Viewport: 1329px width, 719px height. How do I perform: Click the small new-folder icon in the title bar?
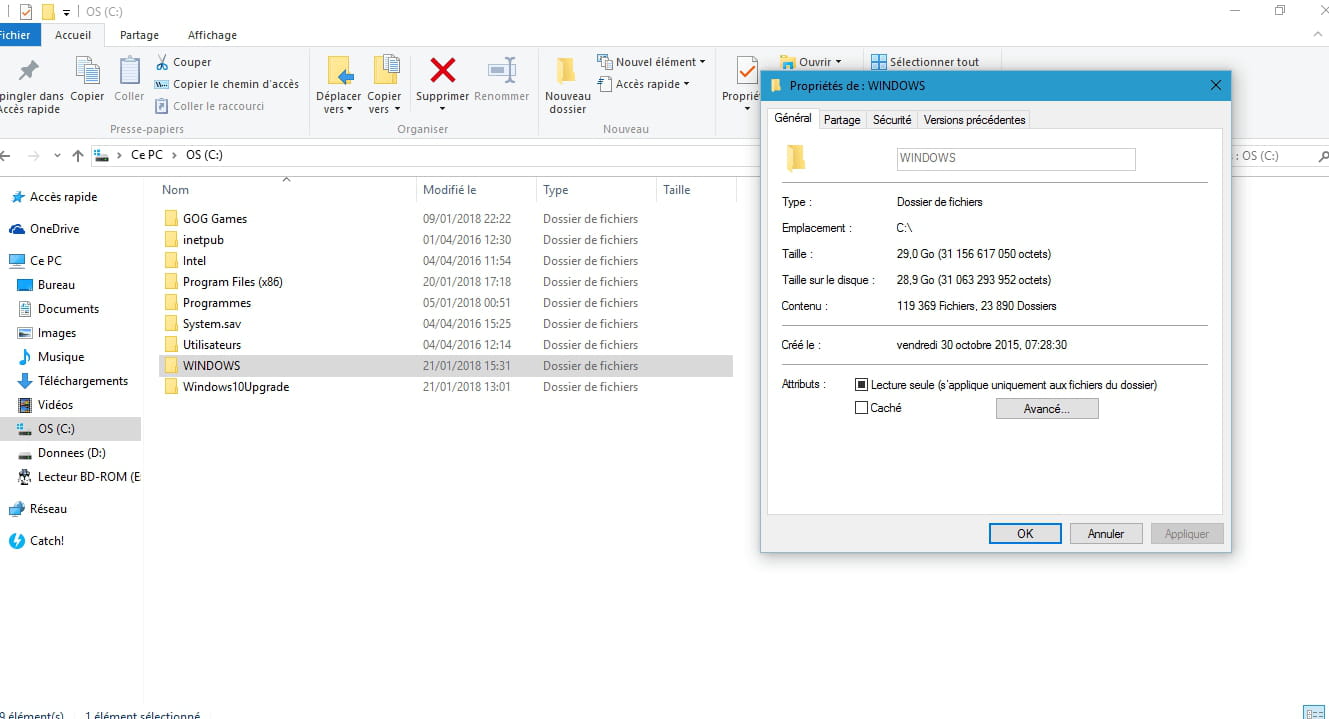47,11
